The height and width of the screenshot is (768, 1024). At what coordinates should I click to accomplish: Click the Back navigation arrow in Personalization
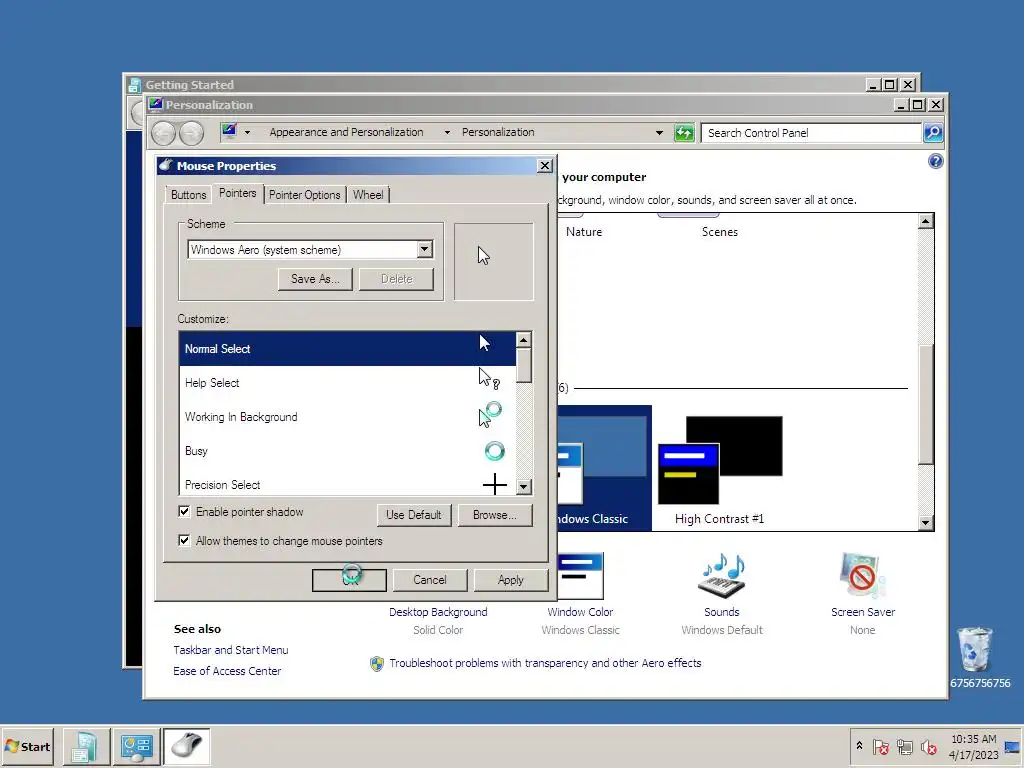click(164, 133)
